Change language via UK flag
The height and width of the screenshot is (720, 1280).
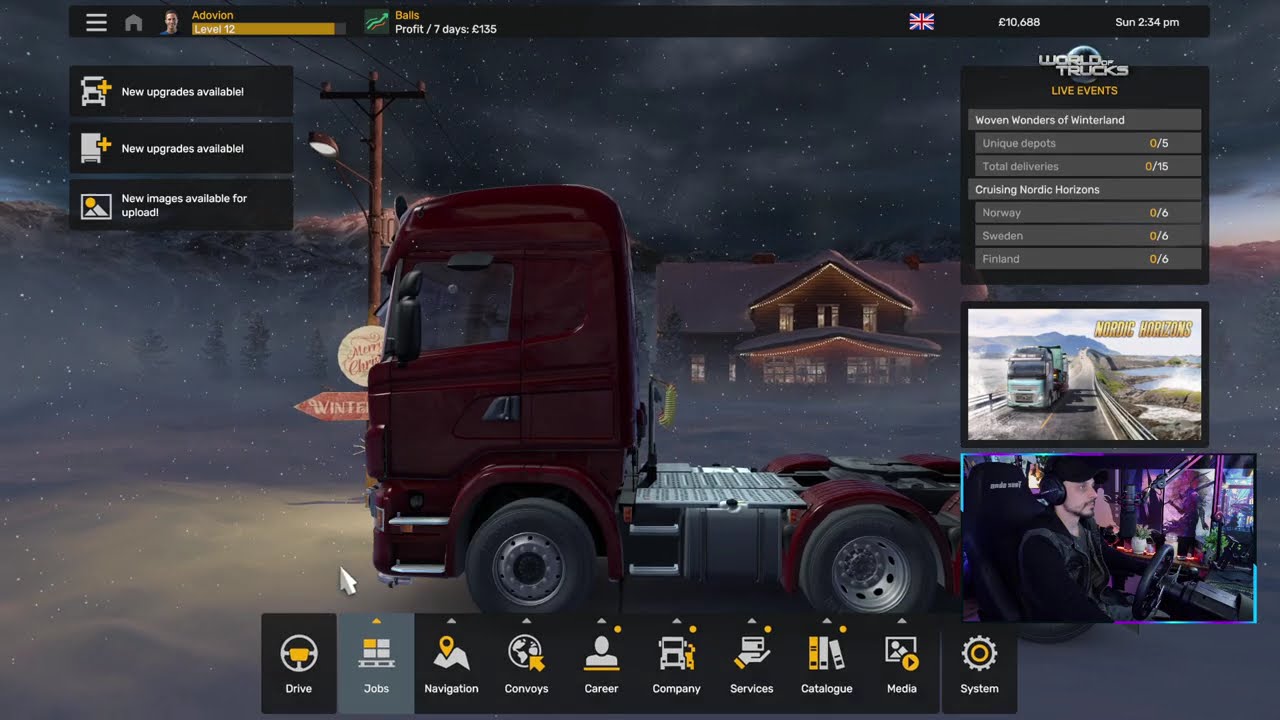921,22
